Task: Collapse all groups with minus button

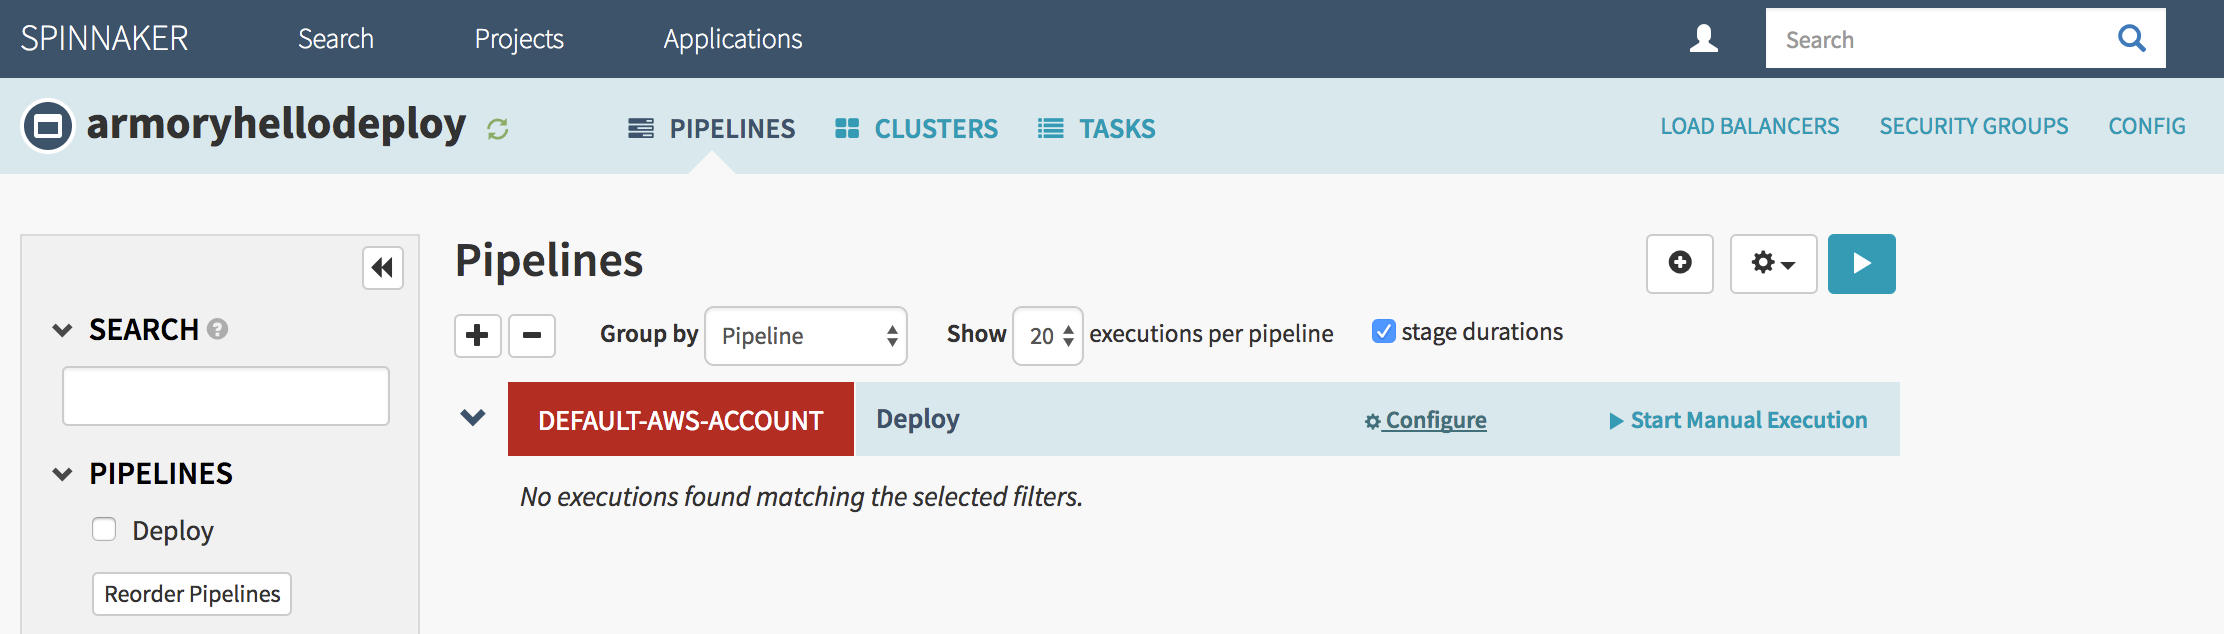Action: pos(532,335)
